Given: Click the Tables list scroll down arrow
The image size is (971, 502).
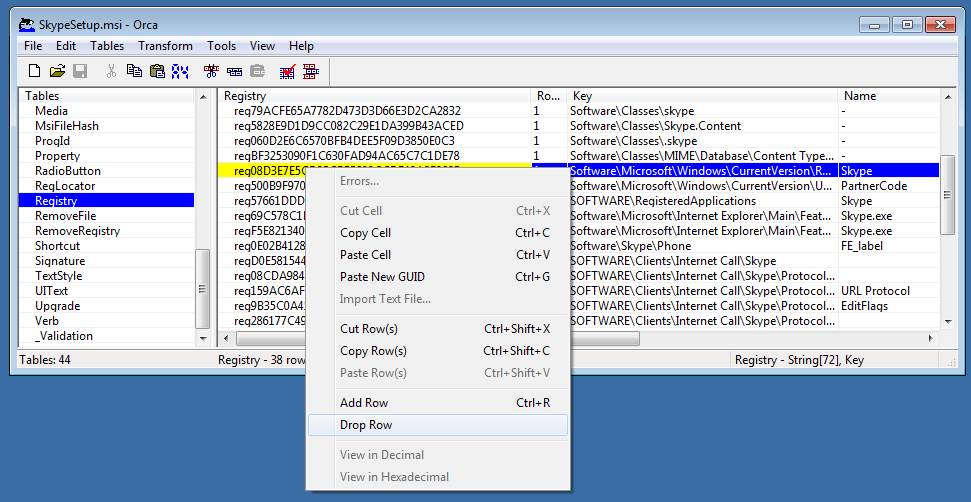Looking at the screenshot, I should 202,339.
